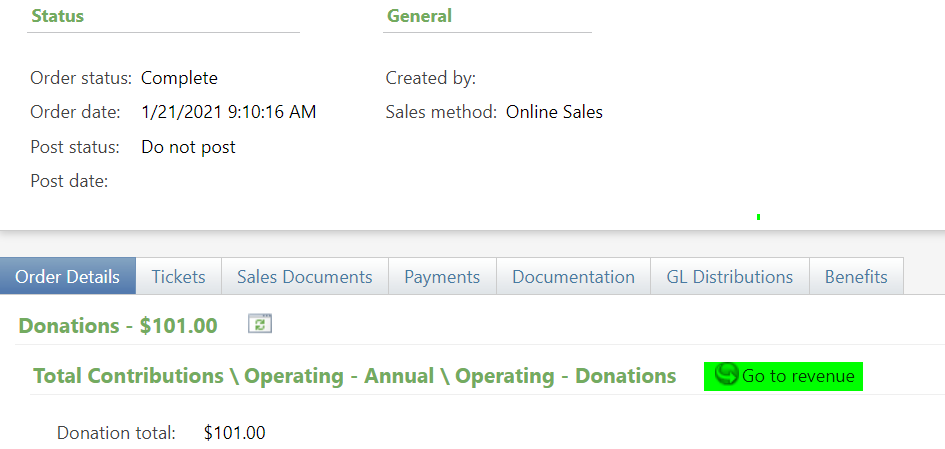Viewport: 945px width, 449px height.
Task: Click the General section header
Action: [419, 16]
